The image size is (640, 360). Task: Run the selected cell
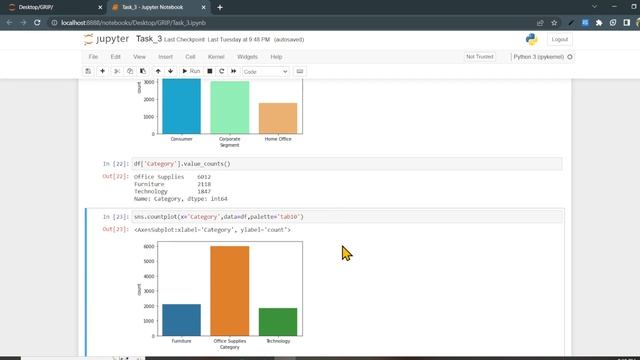click(x=191, y=71)
